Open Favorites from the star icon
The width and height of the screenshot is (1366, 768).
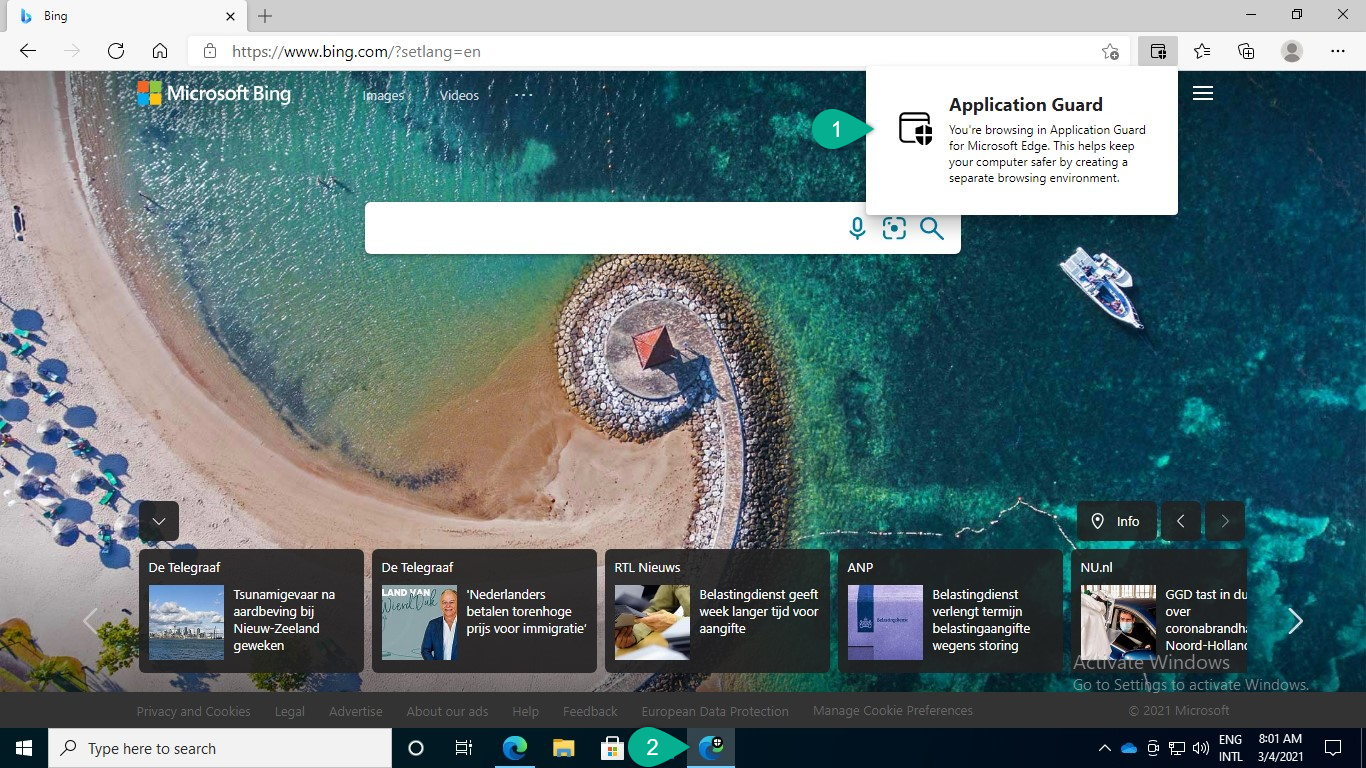1202,50
